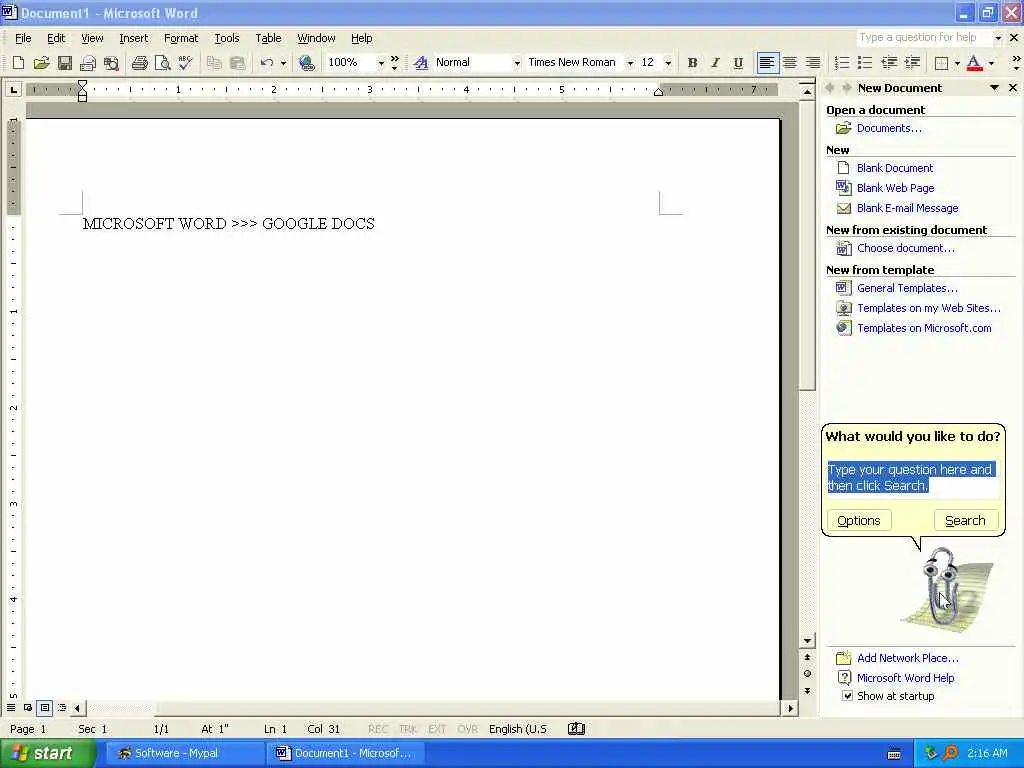Open the Insert menu

pyautogui.click(x=133, y=38)
